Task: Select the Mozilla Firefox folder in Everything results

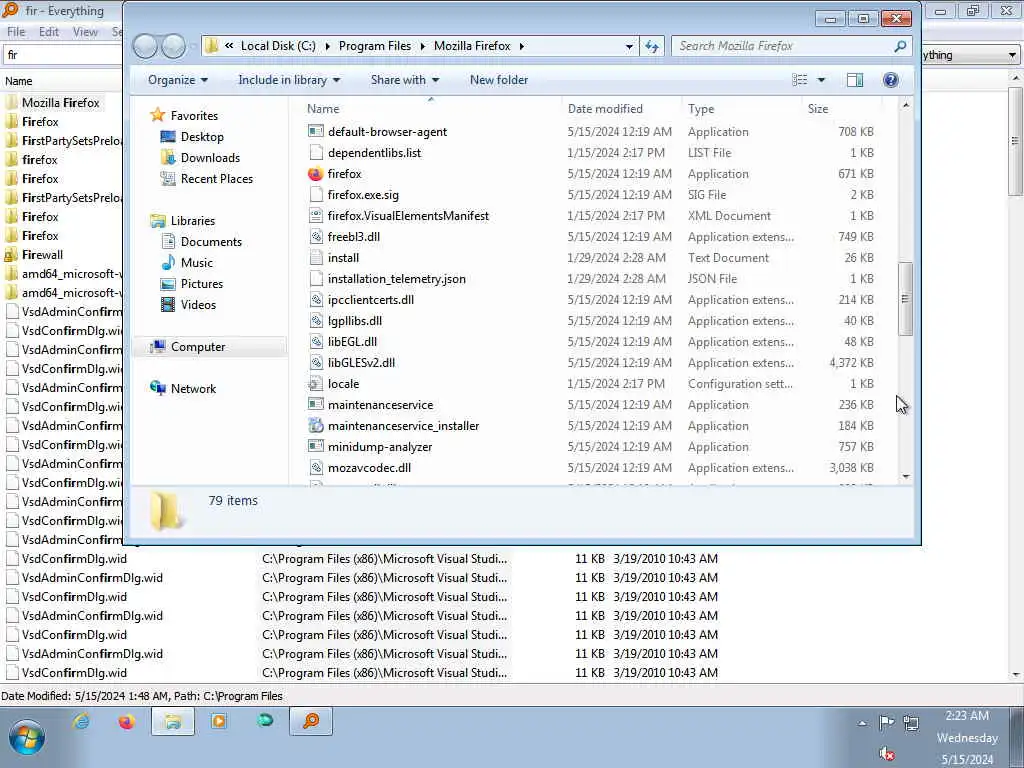Action: pyautogui.click(x=61, y=103)
